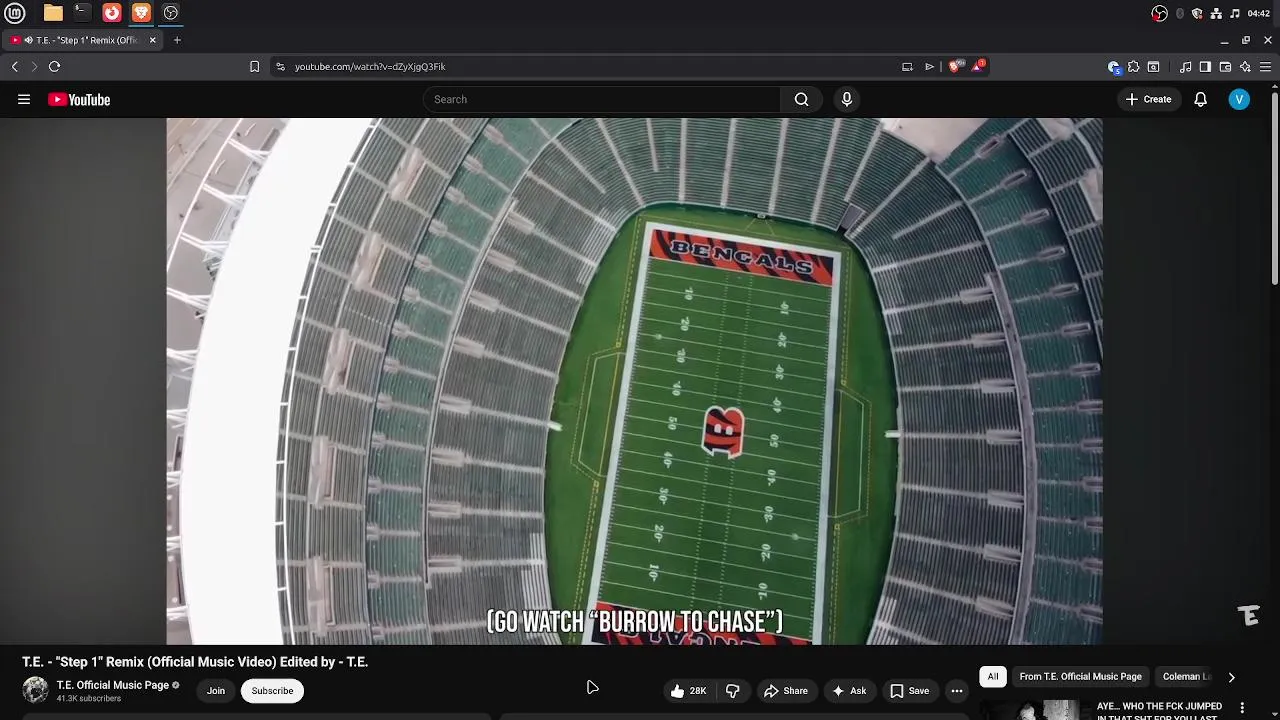Share this video
The width and height of the screenshot is (1280, 720).
786,691
